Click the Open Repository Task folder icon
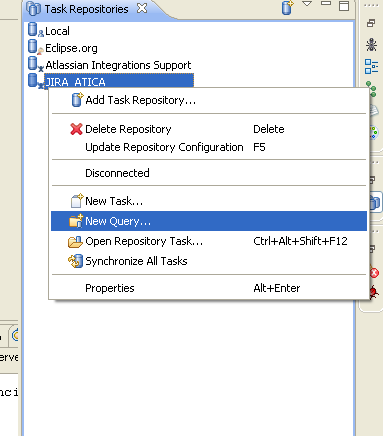Image resolution: width=383 pixels, height=440 pixels. 75,242
